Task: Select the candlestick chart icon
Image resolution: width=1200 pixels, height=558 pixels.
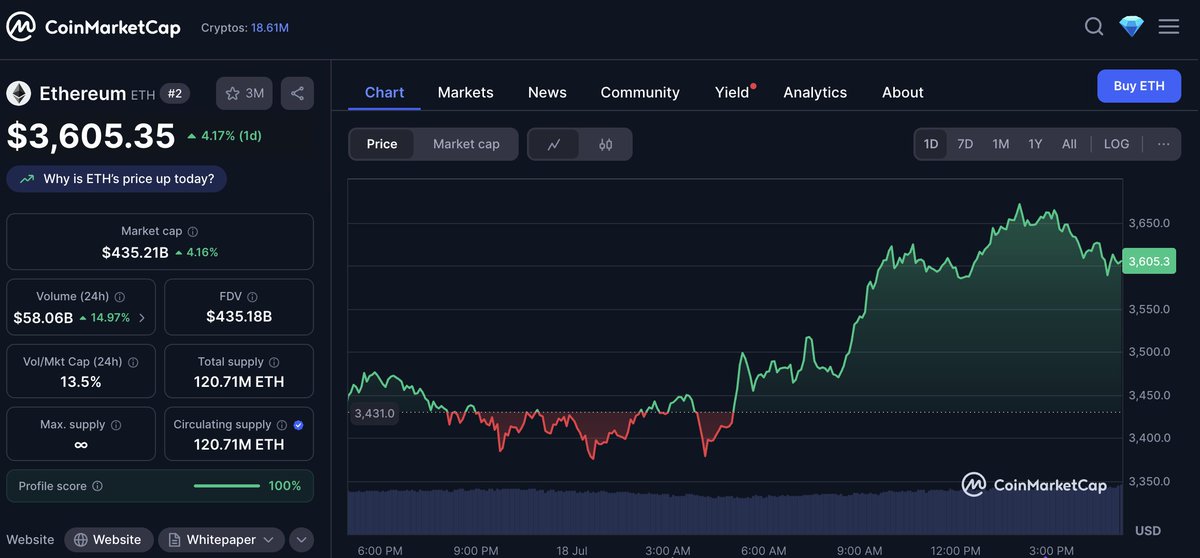Action: [x=606, y=144]
